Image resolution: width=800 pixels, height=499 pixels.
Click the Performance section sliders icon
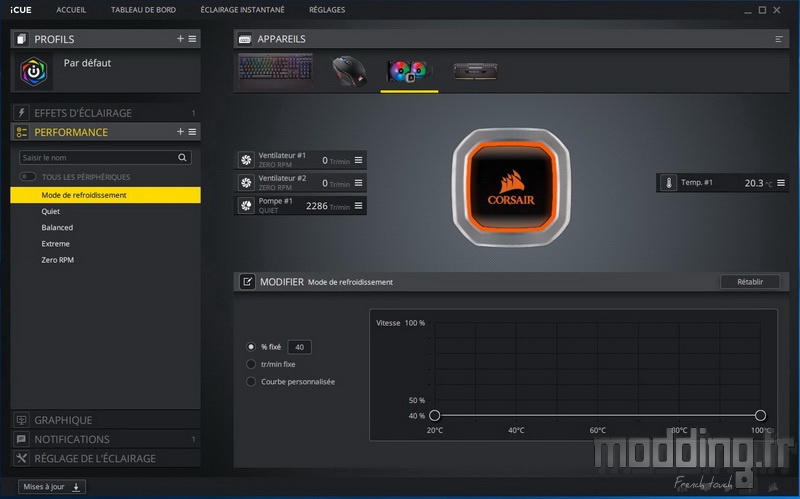coord(21,132)
